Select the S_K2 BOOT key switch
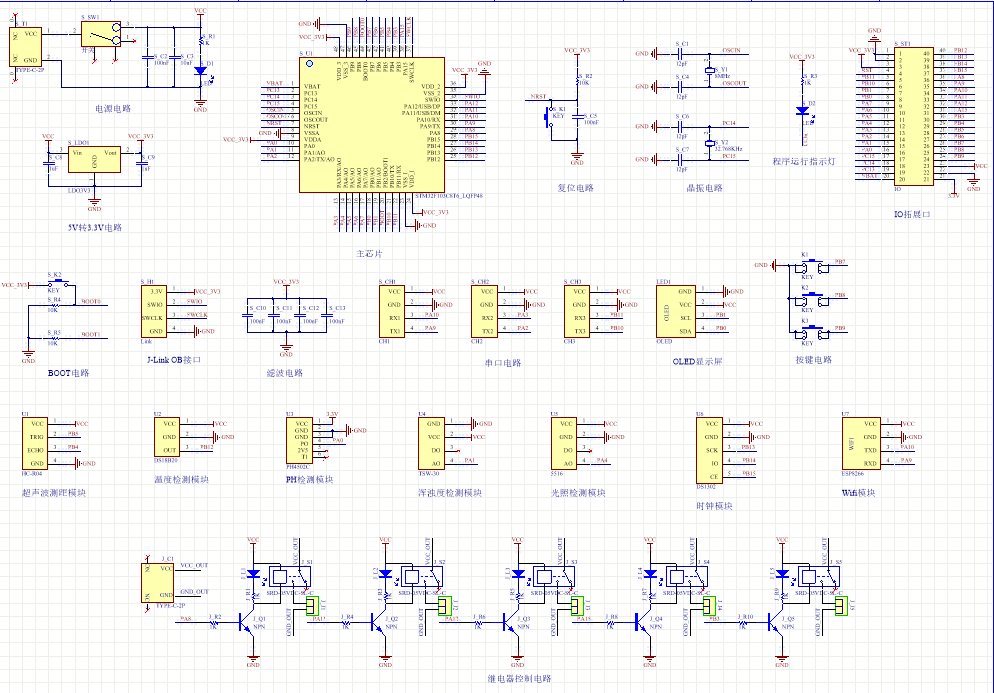This screenshot has height=693, width=994. pyautogui.click(x=58, y=283)
